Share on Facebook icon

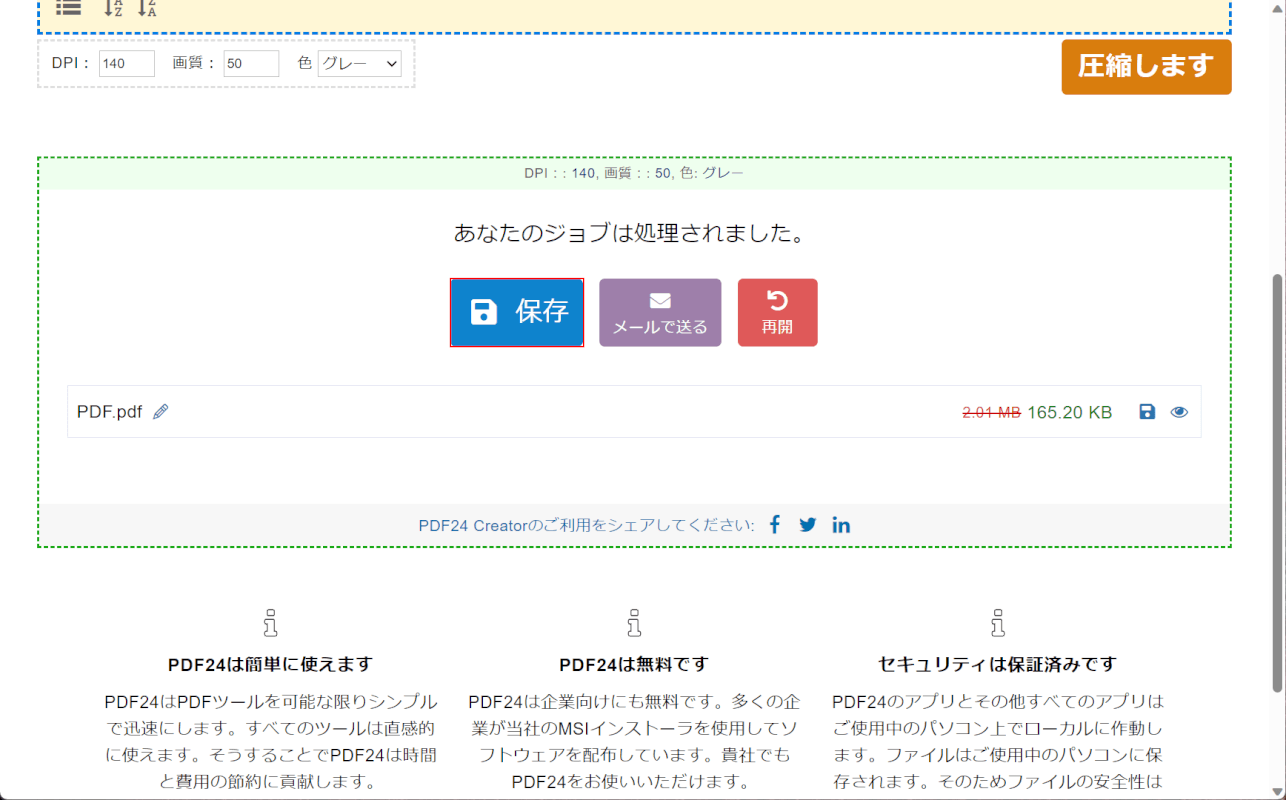(x=774, y=525)
